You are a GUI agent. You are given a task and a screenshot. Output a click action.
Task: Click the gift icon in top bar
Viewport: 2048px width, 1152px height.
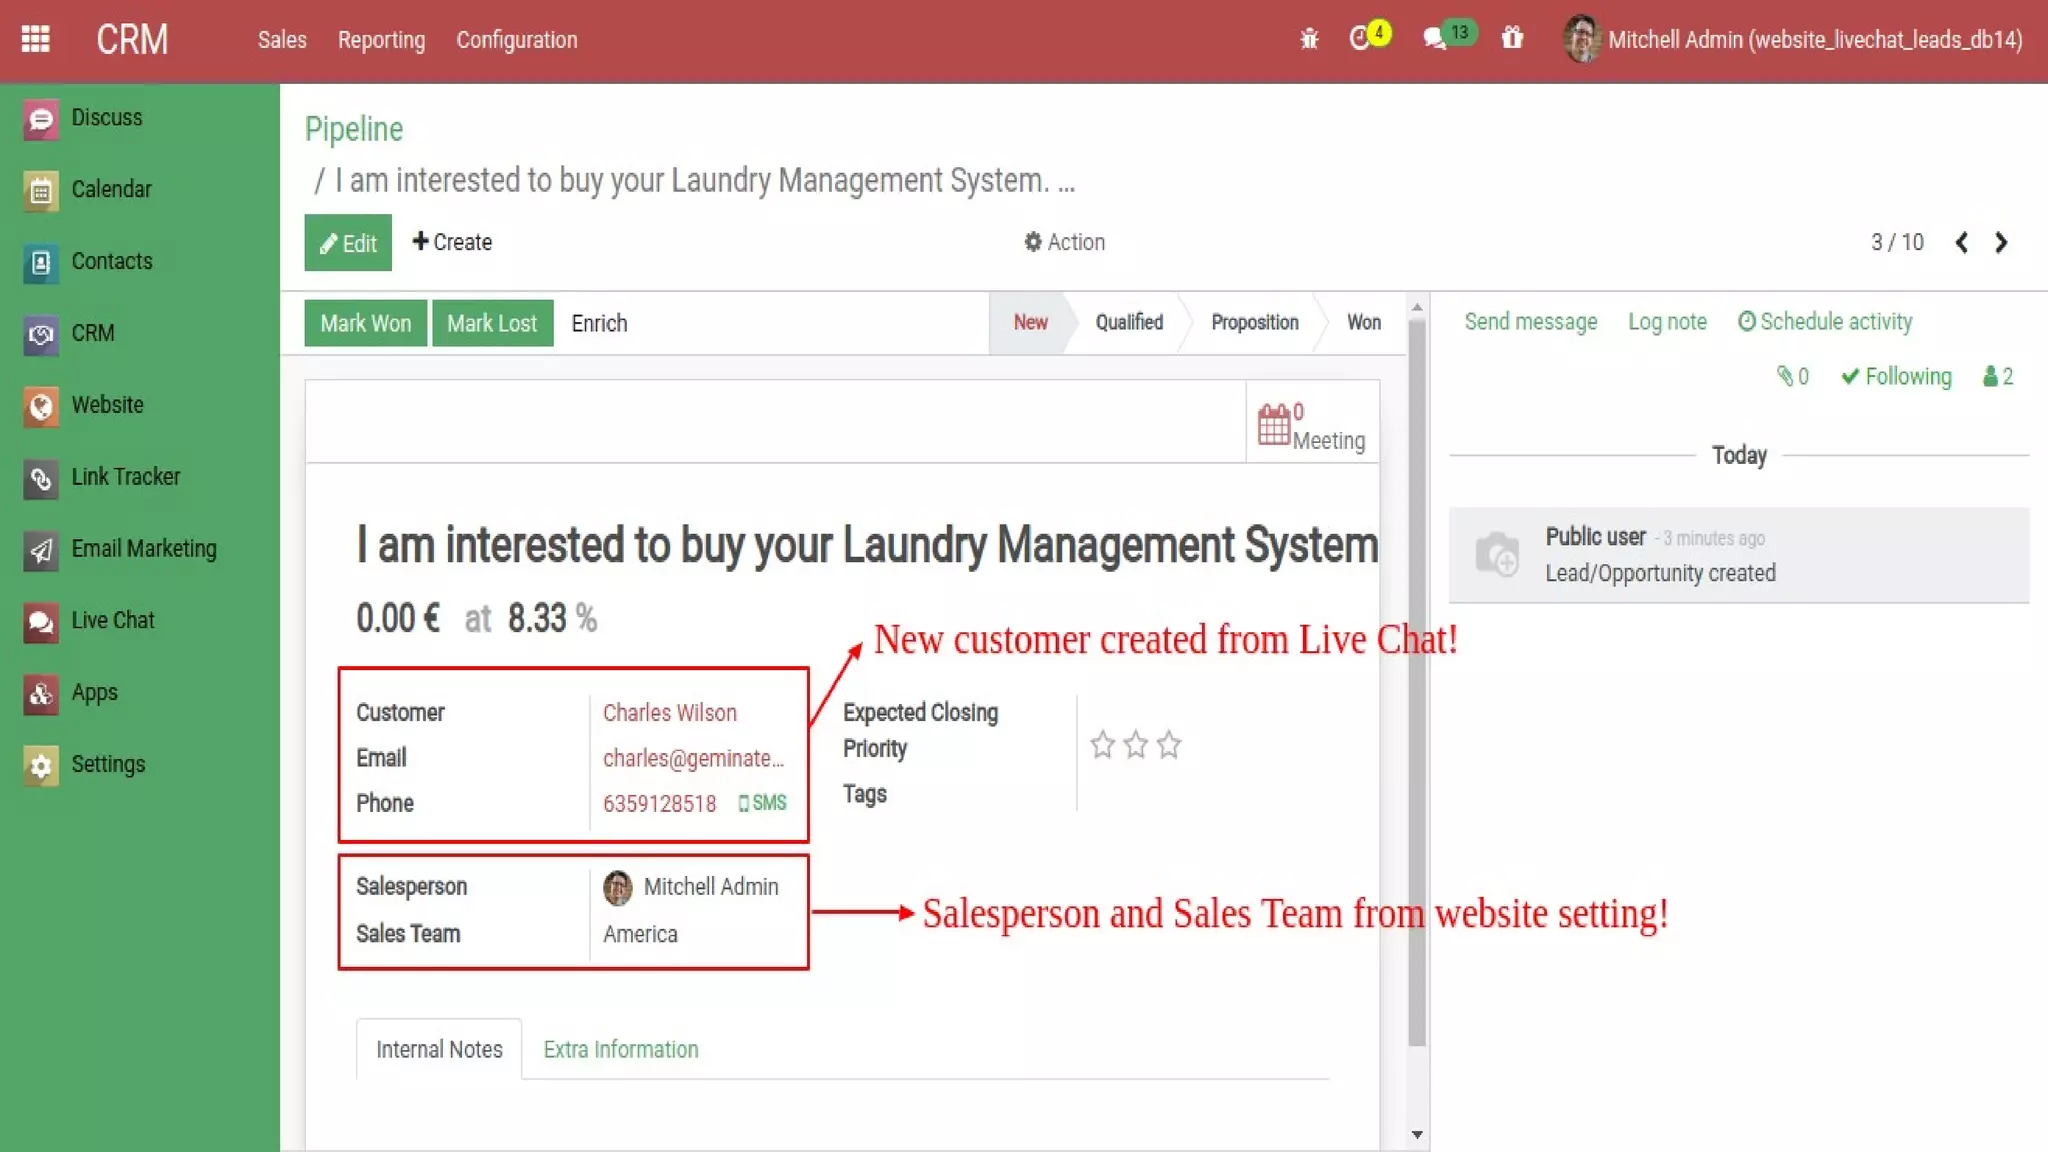click(x=1512, y=39)
